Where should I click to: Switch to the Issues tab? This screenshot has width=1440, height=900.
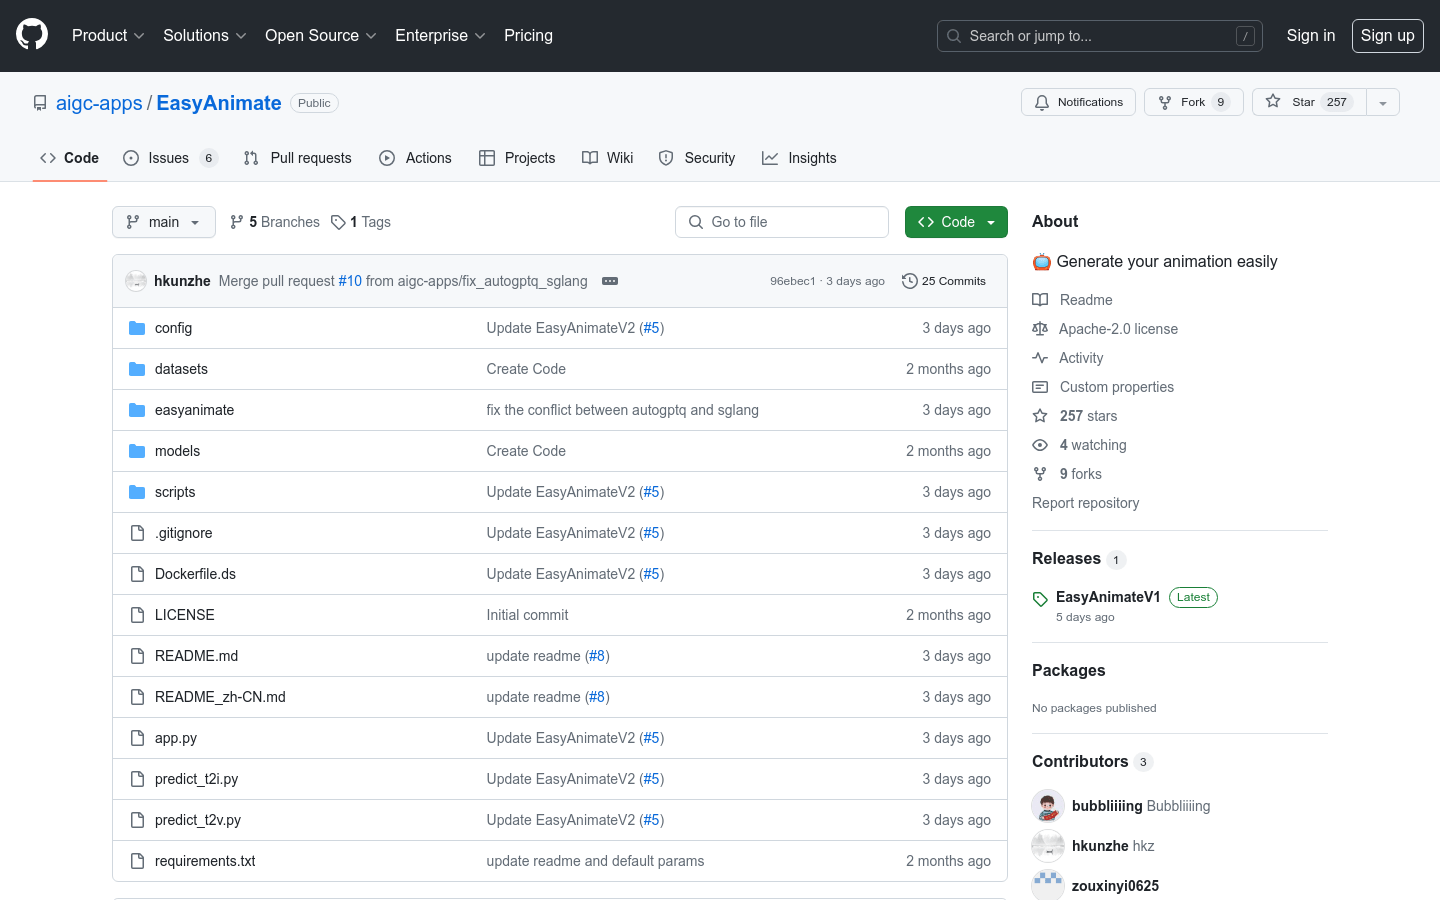[x=170, y=158]
